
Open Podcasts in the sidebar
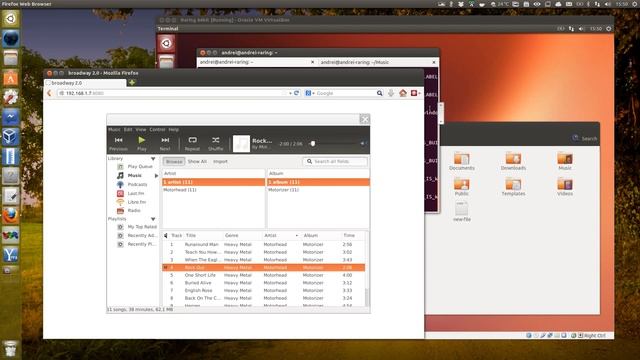point(137,184)
